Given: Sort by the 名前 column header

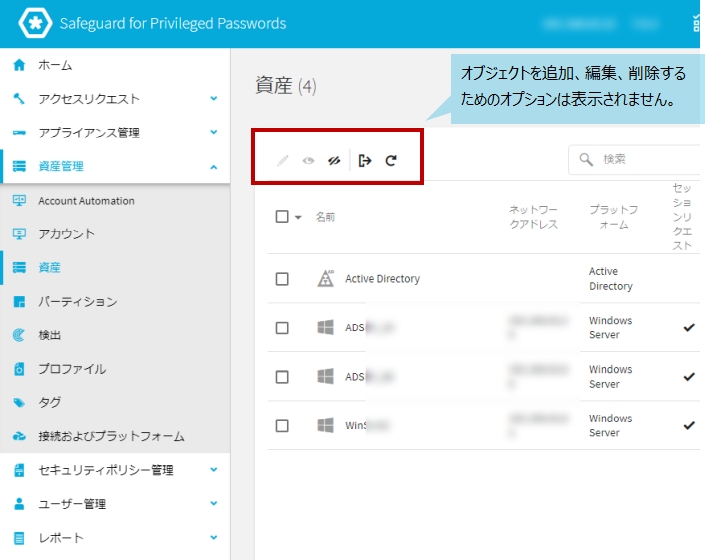Looking at the screenshot, I should [x=325, y=217].
